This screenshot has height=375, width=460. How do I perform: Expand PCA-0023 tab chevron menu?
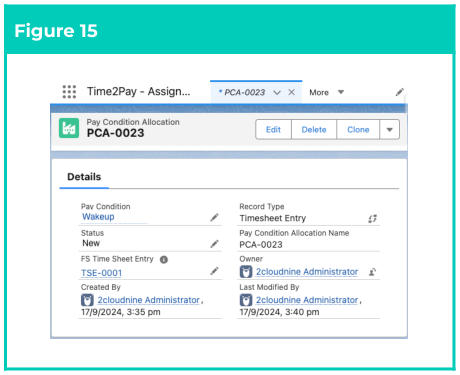(x=277, y=93)
